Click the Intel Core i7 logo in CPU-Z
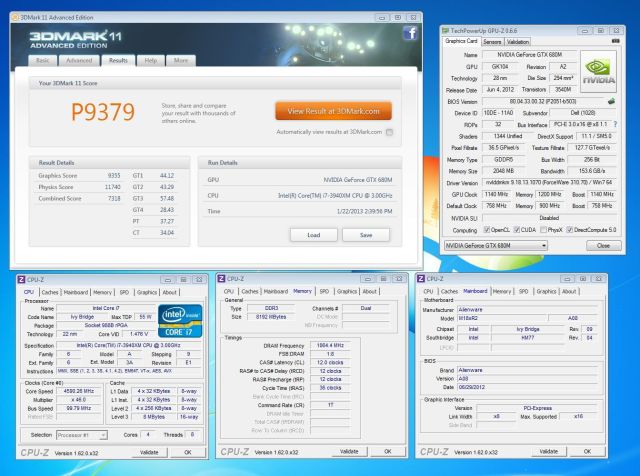 (180, 321)
